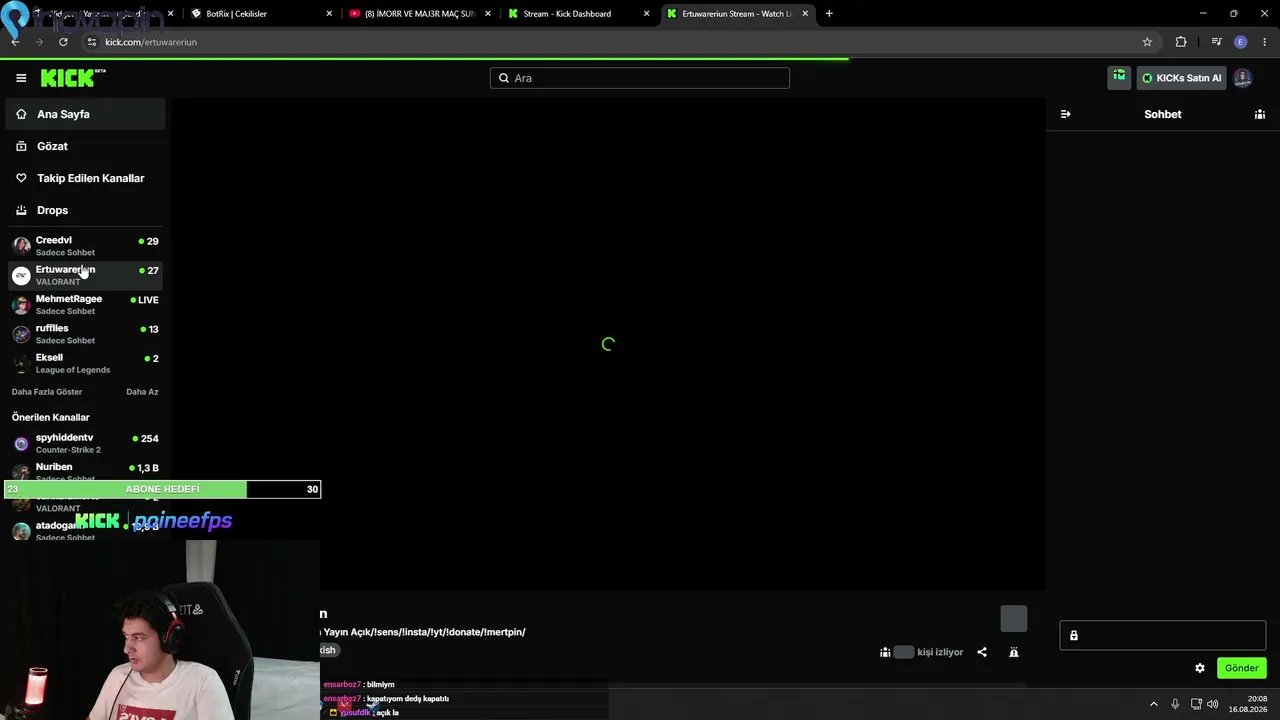Click the share stream icon
Screen dimensions: 1280x720
point(982,652)
